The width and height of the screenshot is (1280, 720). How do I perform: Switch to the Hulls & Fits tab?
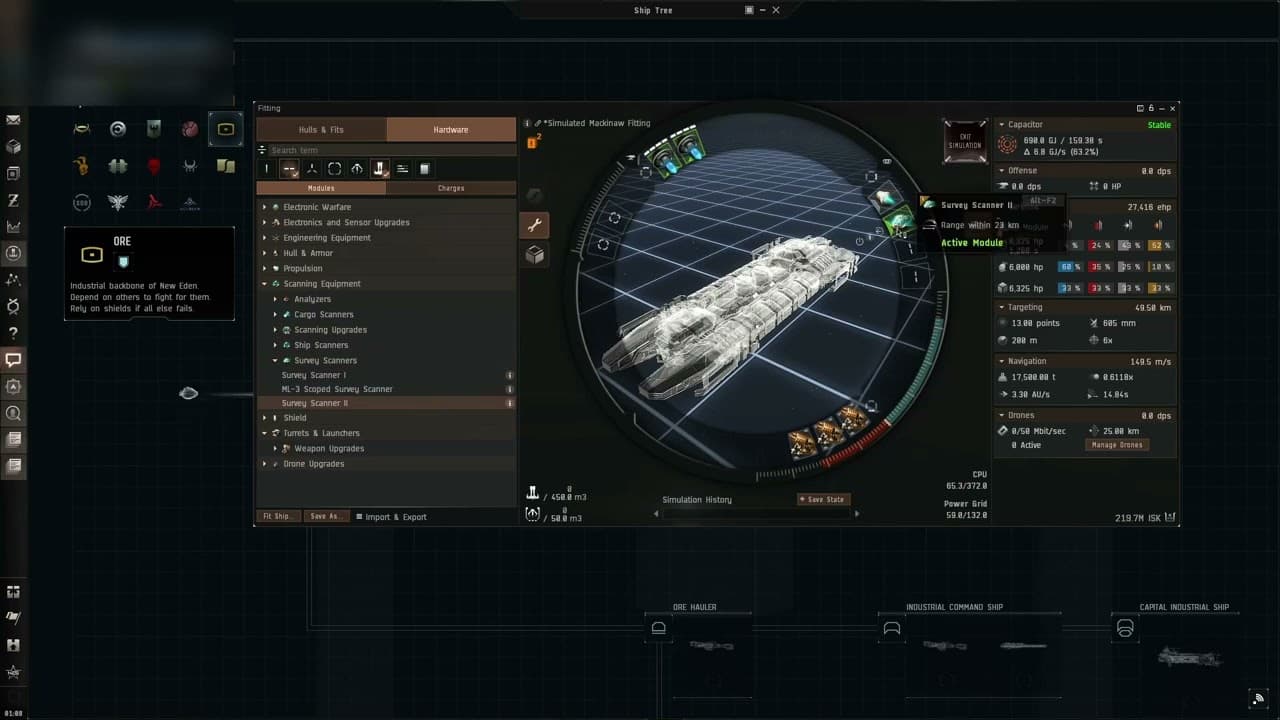[321, 130]
